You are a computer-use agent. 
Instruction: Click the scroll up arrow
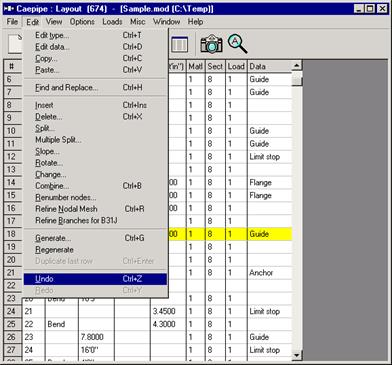point(297,66)
